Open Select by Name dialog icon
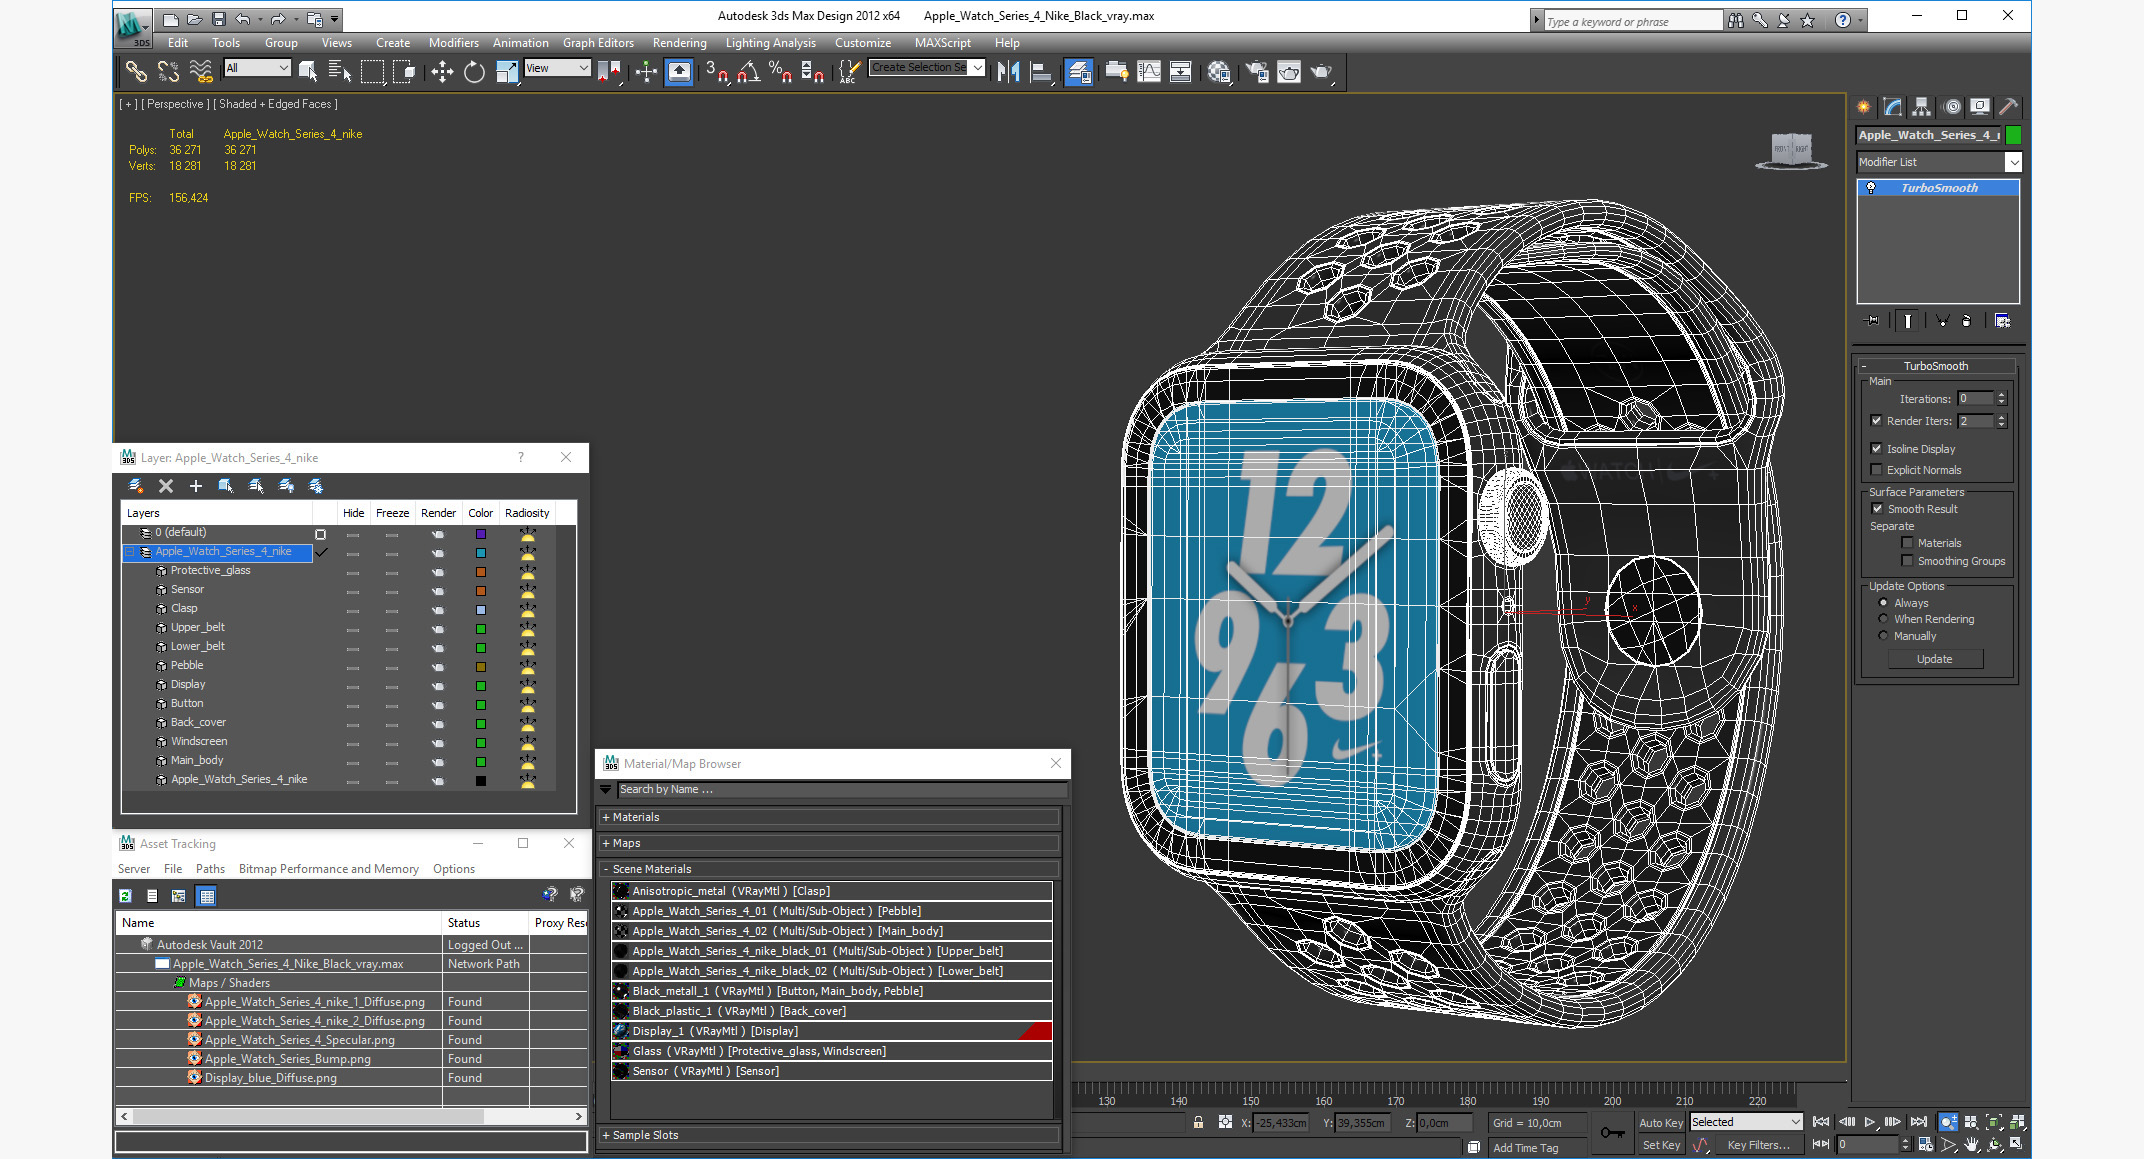The width and height of the screenshot is (2144, 1159). click(x=339, y=71)
